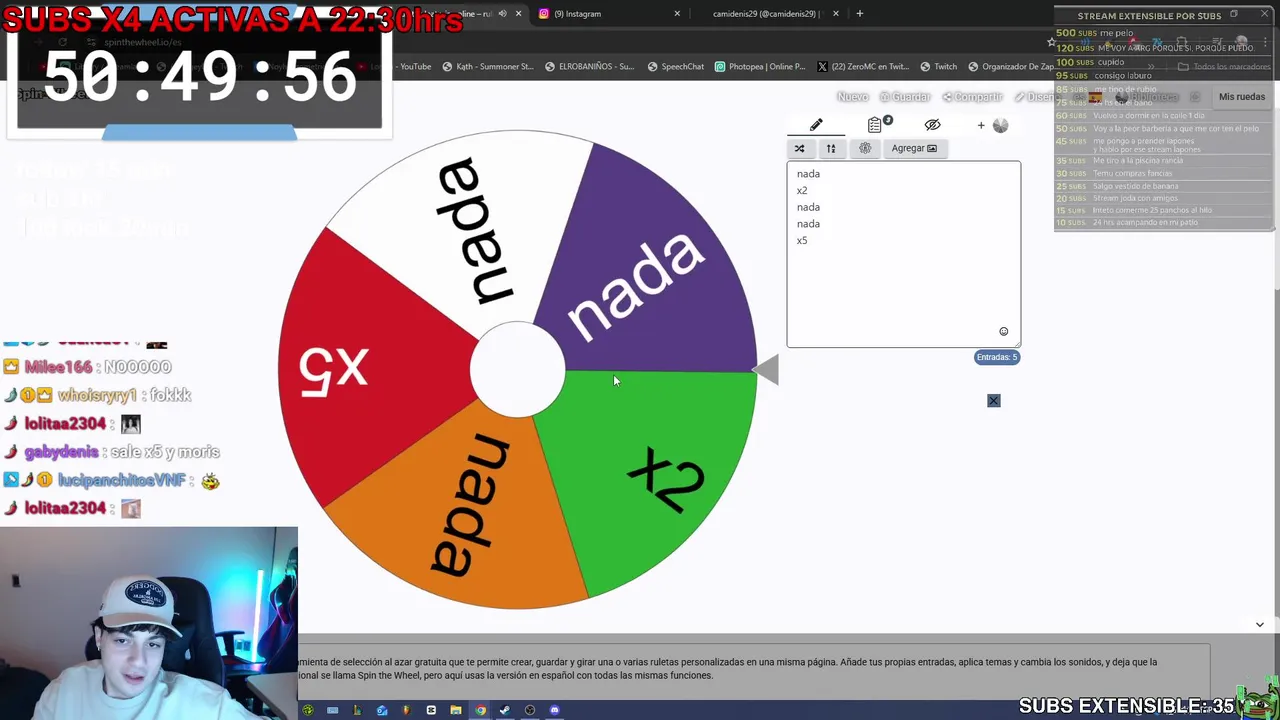Open the Organizador De Zap bookmark
1280x720 pixels.
click(1010, 67)
